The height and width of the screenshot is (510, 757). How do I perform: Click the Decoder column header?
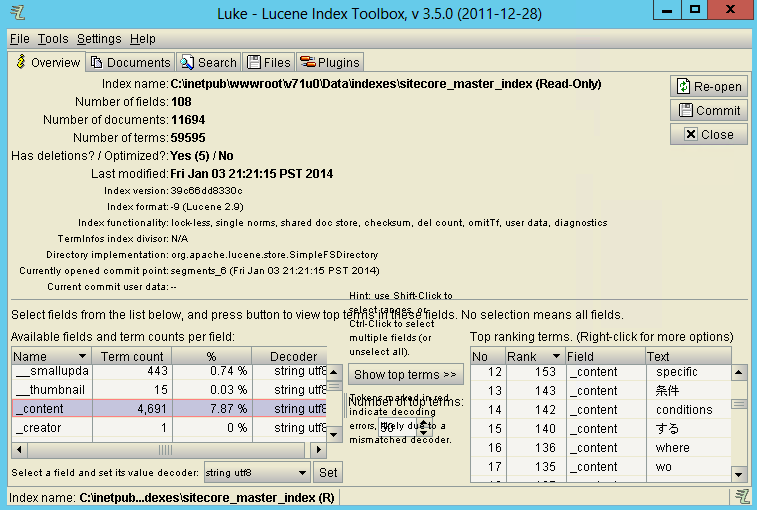coord(290,356)
